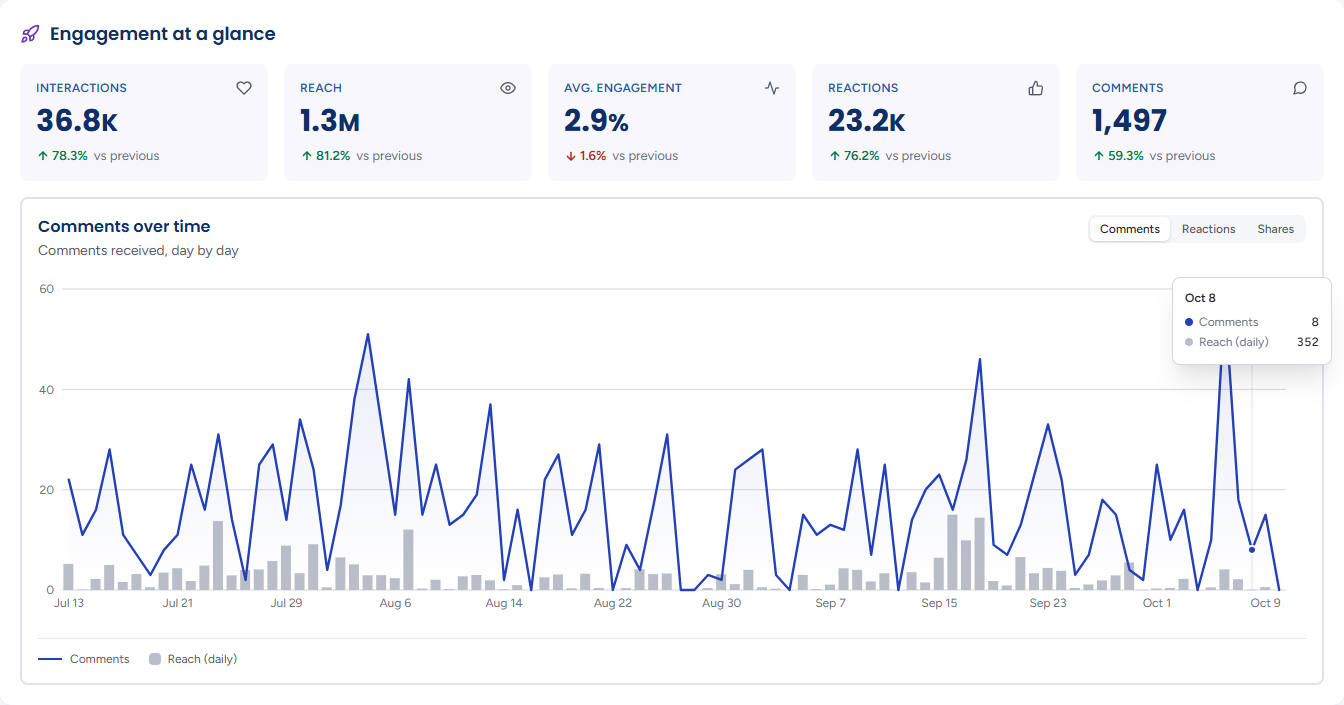Click the Engagement at a glance title
Screen dimensions: 1344x705
pyautogui.click(x=163, y=34)
